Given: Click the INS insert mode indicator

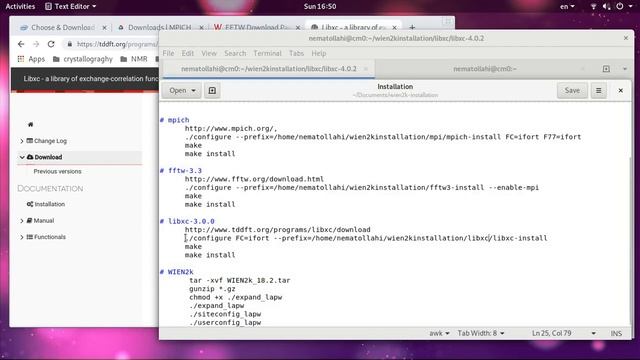Looking at the screenshot, I should pos(616,333).
